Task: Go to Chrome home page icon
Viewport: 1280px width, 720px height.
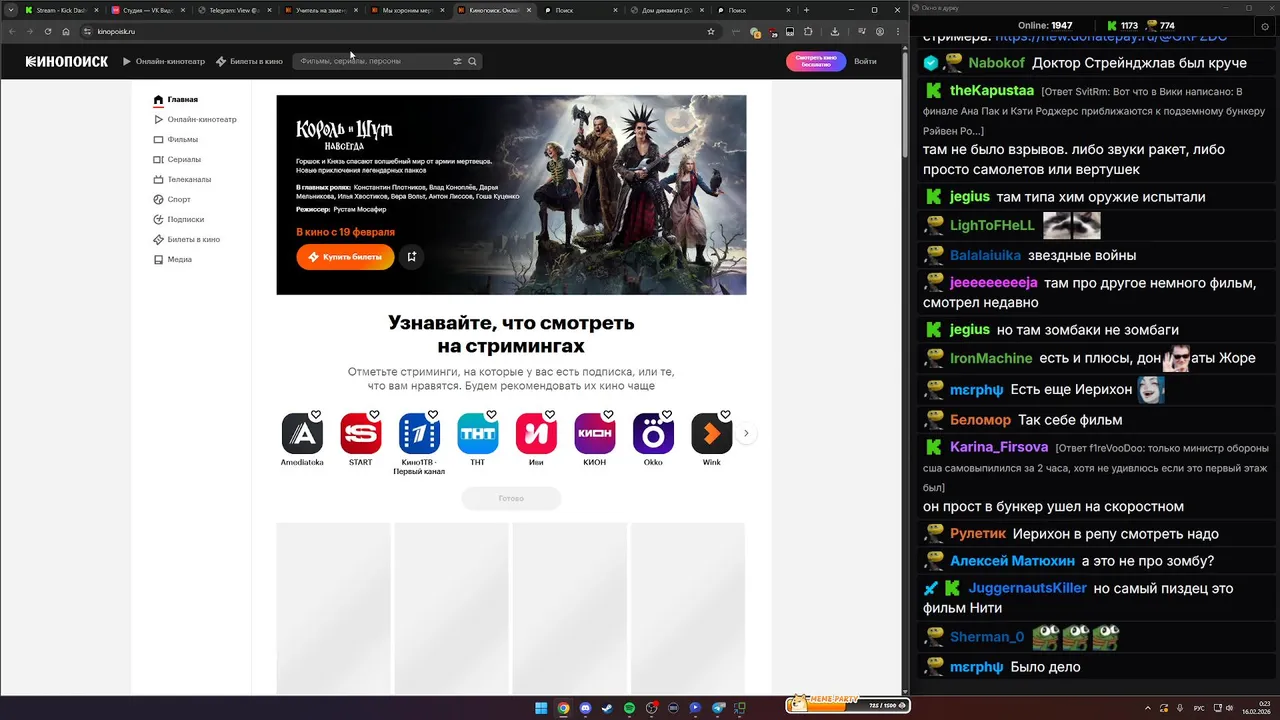Action: click(x=66, y=32)
